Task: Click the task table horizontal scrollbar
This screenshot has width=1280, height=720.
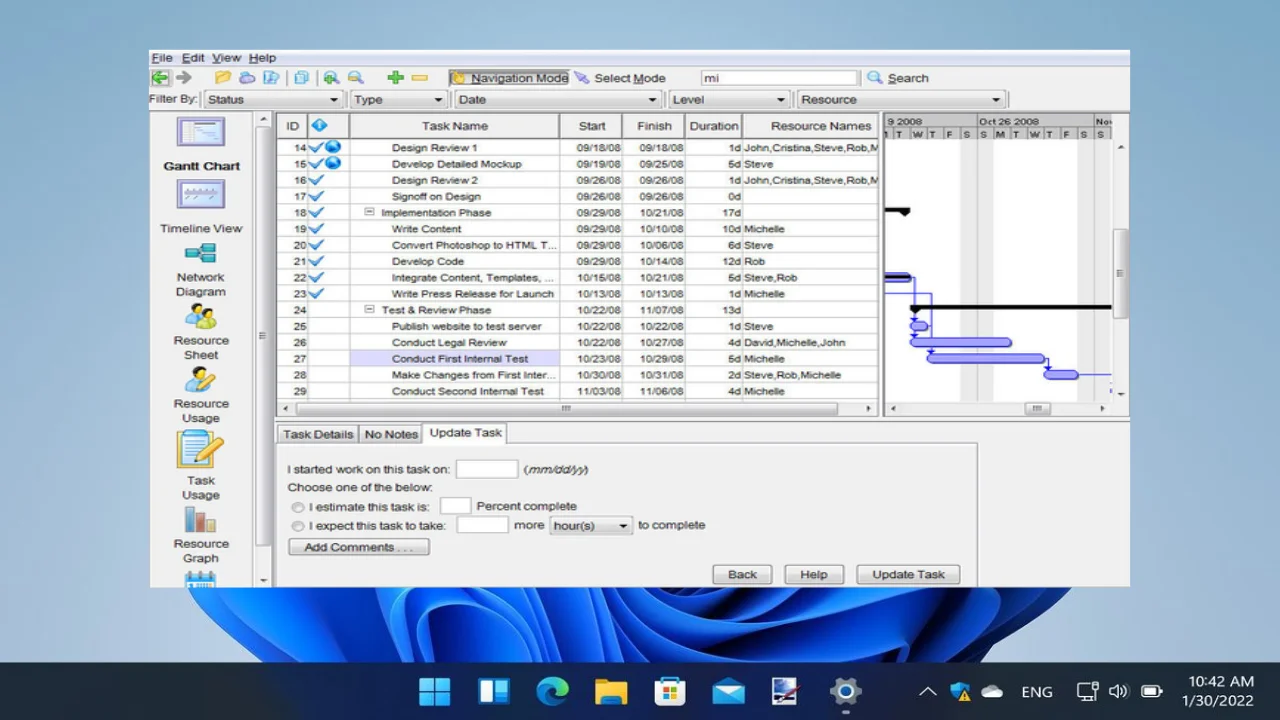Action: [566, 408]
